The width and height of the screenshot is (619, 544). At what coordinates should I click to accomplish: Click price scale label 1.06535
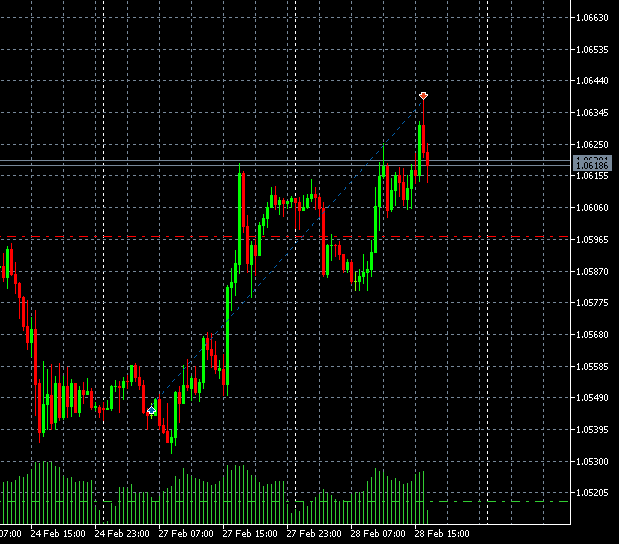click(x=593, y=49)
